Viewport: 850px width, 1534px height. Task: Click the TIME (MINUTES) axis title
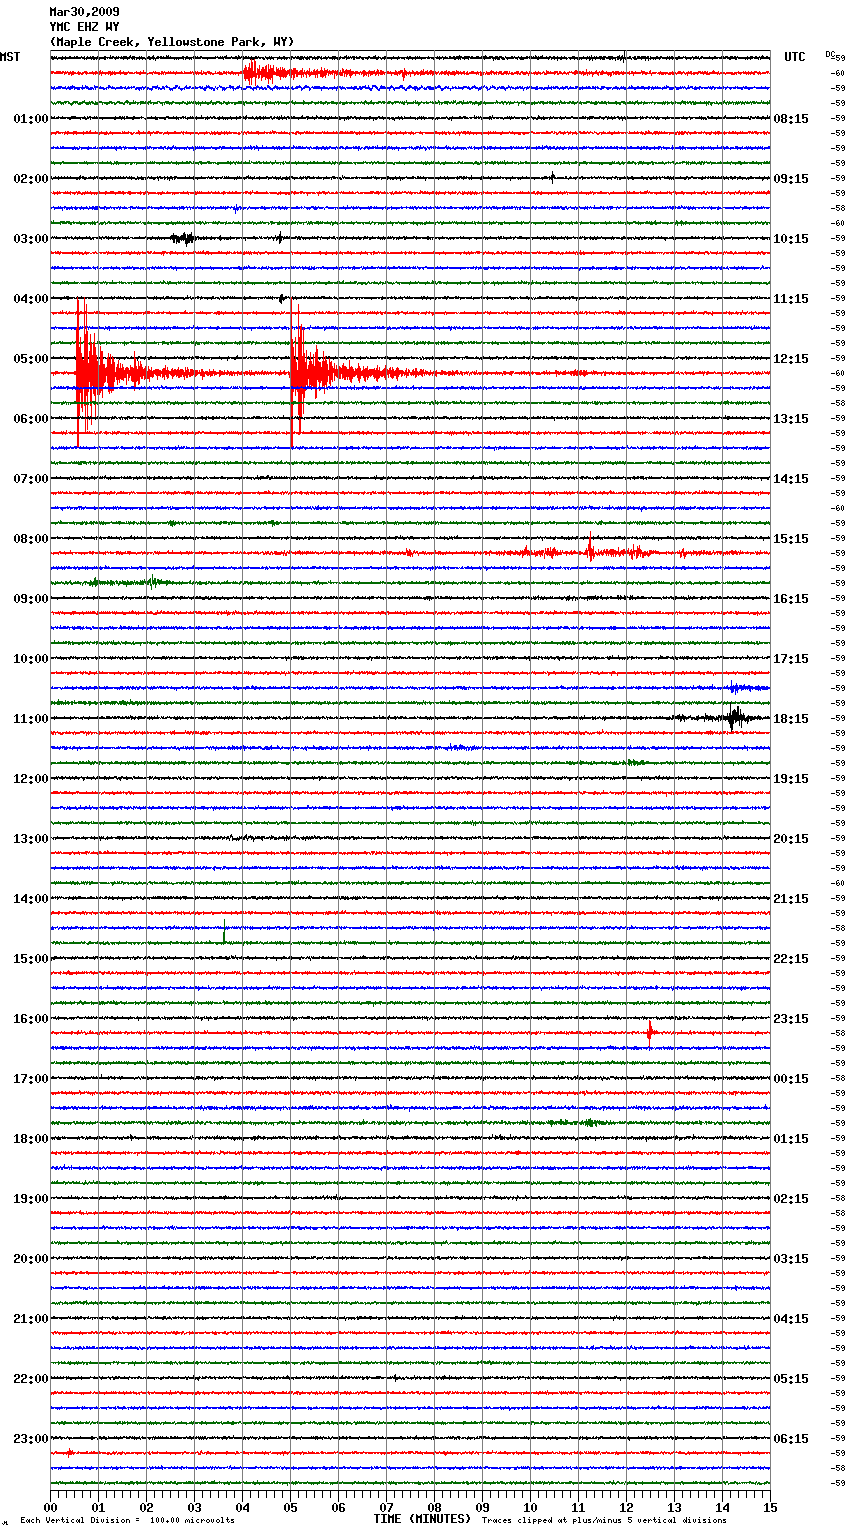click(x=422, y=1519)
